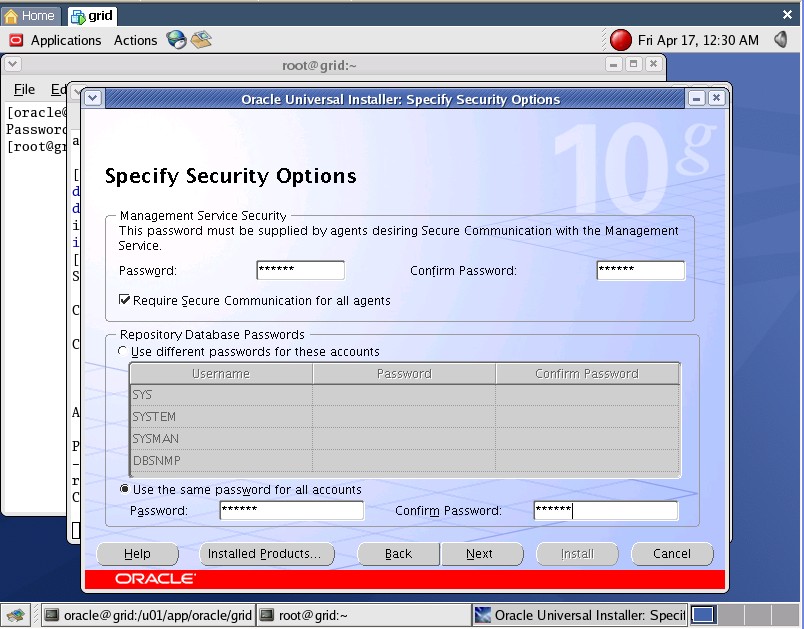This screenshot has width=804, height=629.
Task: Open the volume speaker icon
Action: click(779, 40)
